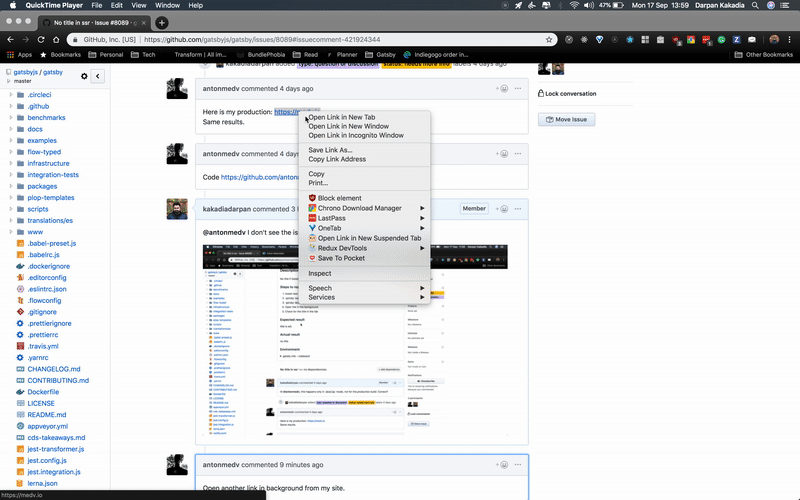Click battery indicator showing 47%
Screen dimensions: 800x500
pos(612,6)
